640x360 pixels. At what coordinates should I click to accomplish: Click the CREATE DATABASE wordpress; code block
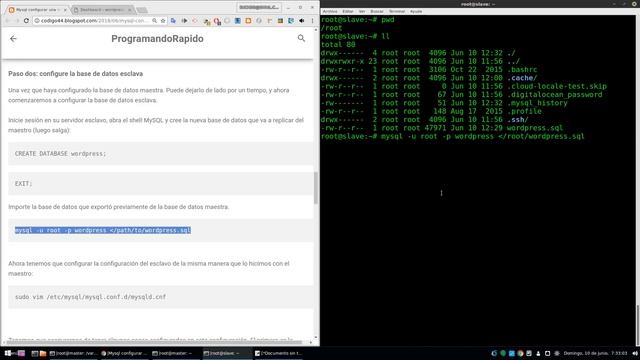[x=161, y=153]
